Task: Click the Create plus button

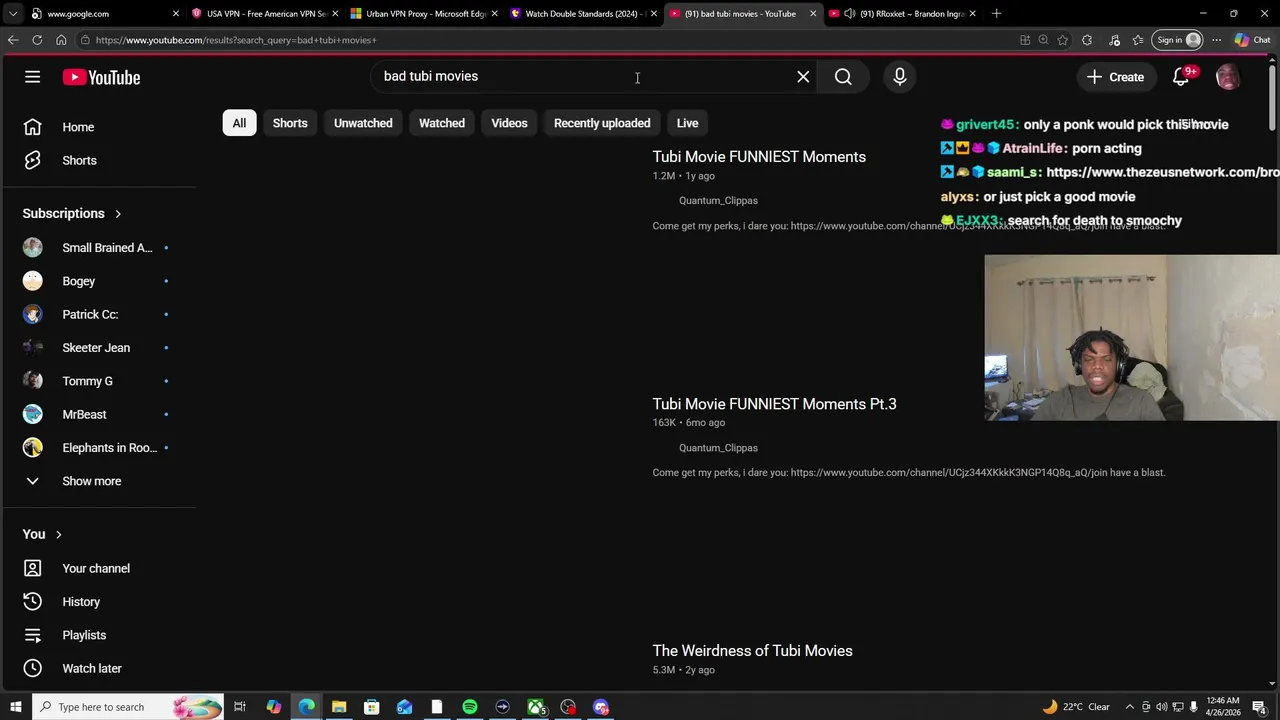Action: pyautogui.click(x=1115, y=77)
